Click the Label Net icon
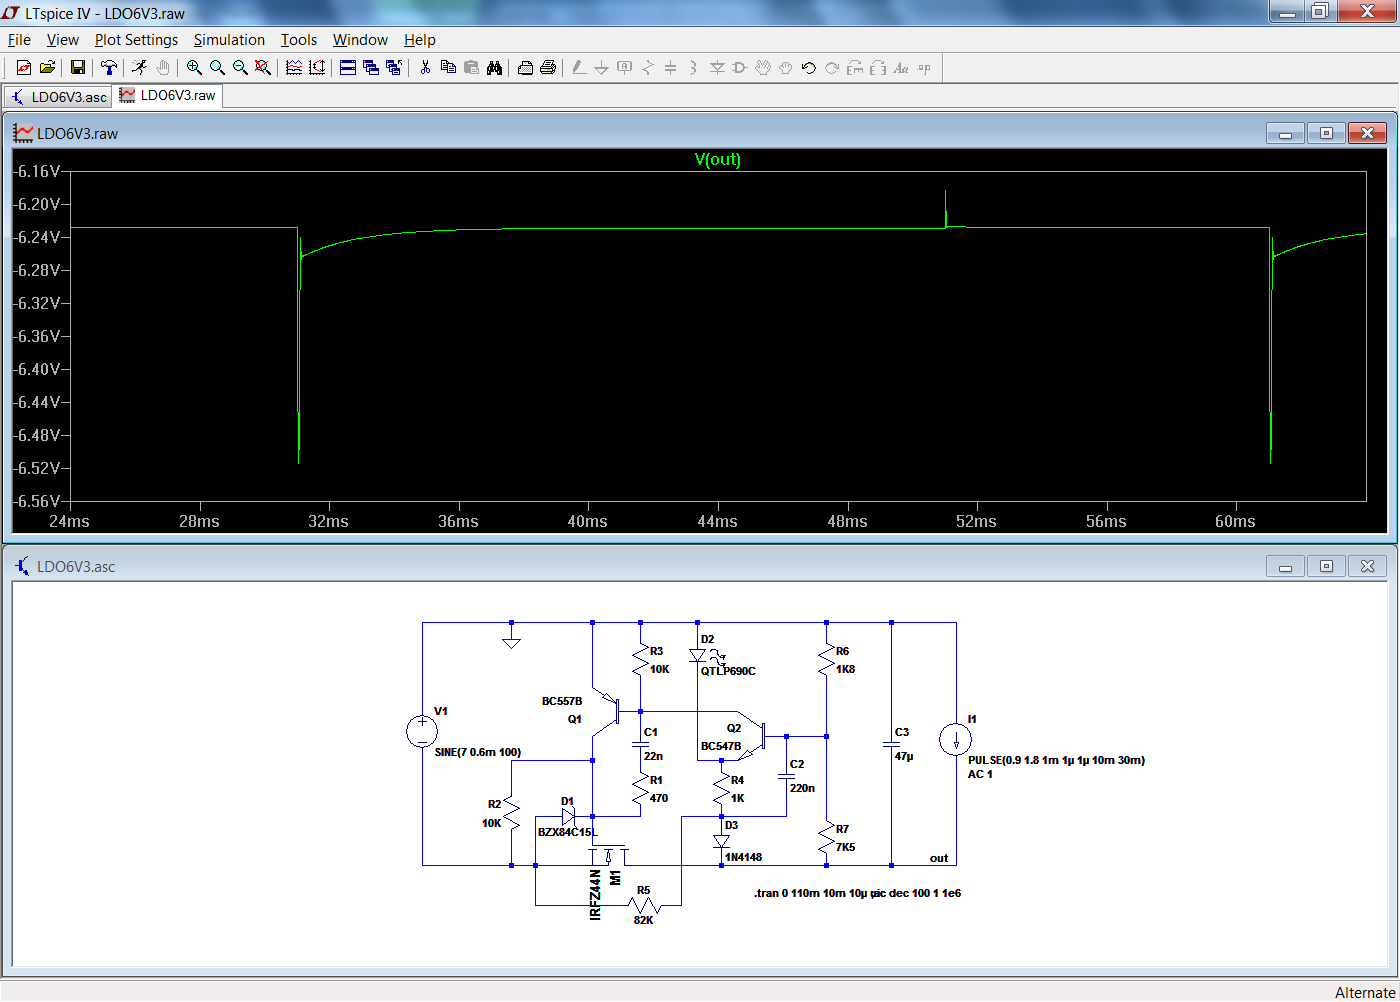The width and height of the screenshot is (1400, 1002). pos(625,68)
